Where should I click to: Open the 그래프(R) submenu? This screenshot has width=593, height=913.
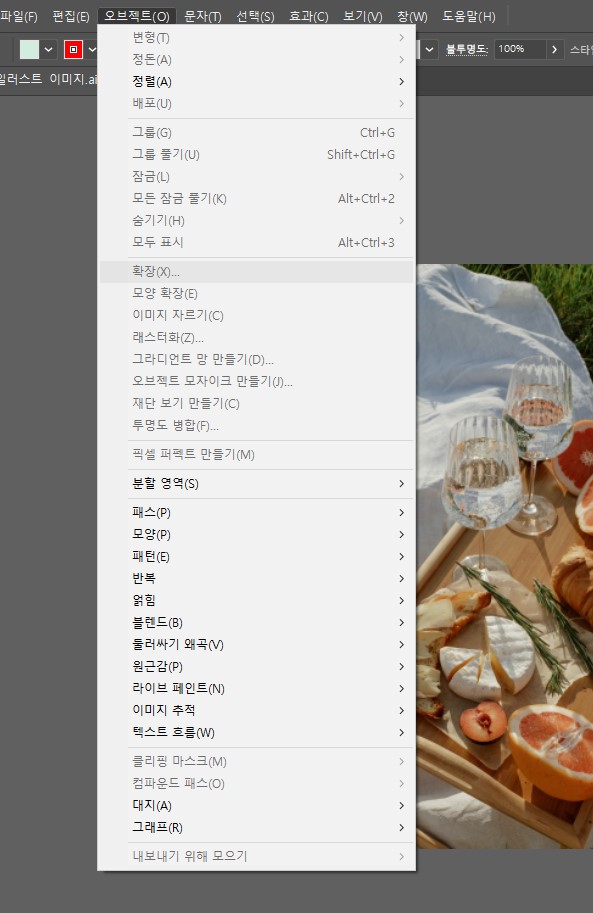pos(256,828)
